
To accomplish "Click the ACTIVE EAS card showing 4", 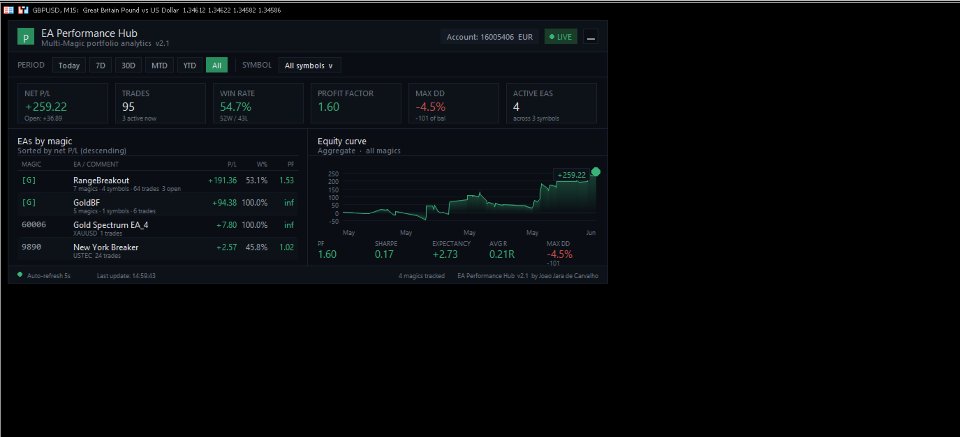I will pyautogui.click(x=552, y=104).
